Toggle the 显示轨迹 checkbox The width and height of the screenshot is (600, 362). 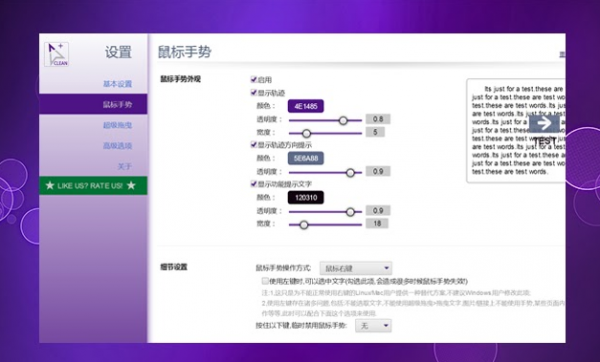click(253, 92)
